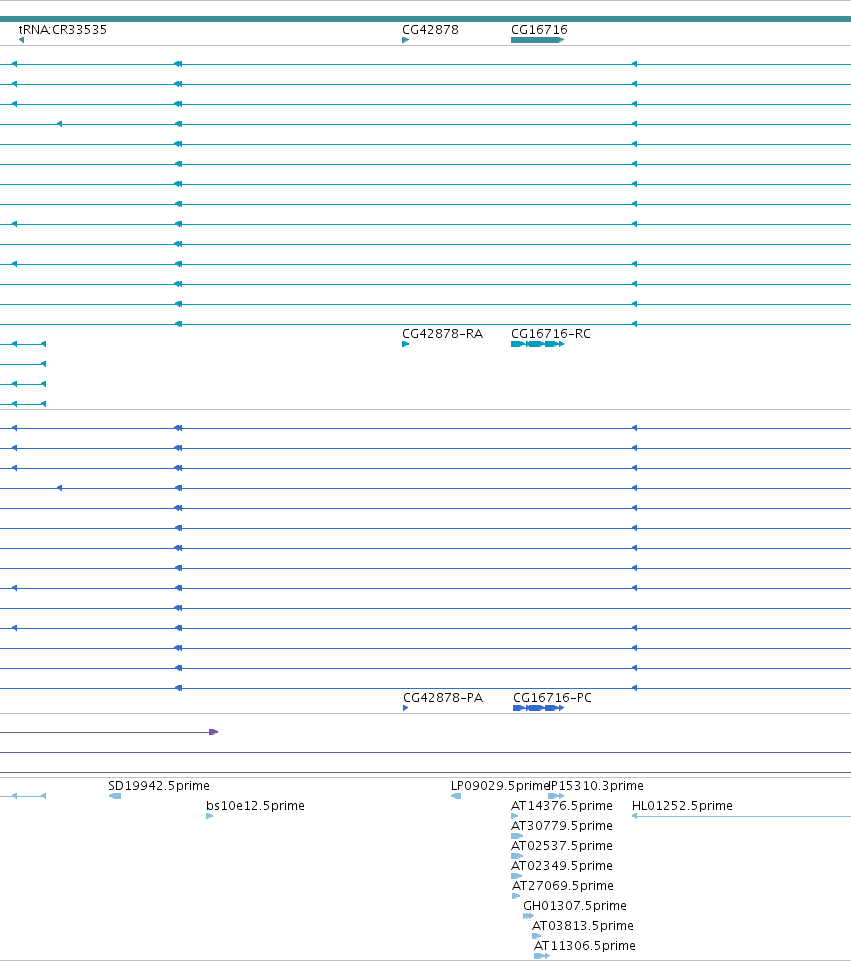Click the AT02349.5prime EST glyph

click(x=516, y=876)
